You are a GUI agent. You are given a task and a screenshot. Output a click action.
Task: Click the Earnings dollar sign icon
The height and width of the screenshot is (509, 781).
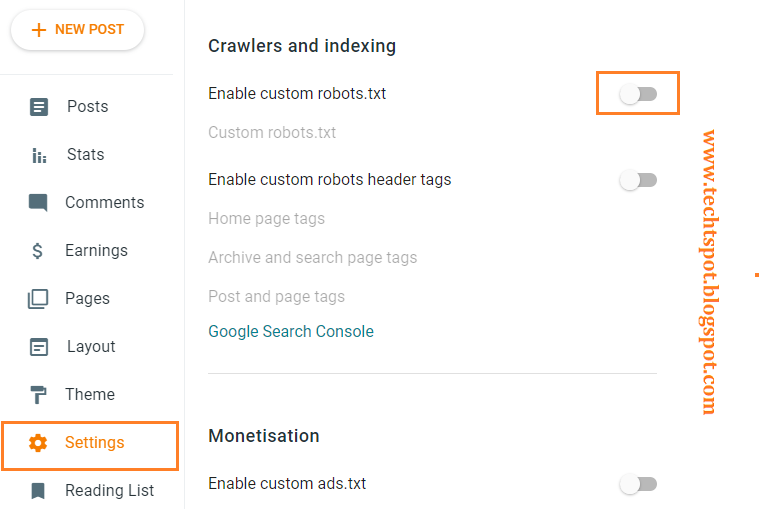39,251
